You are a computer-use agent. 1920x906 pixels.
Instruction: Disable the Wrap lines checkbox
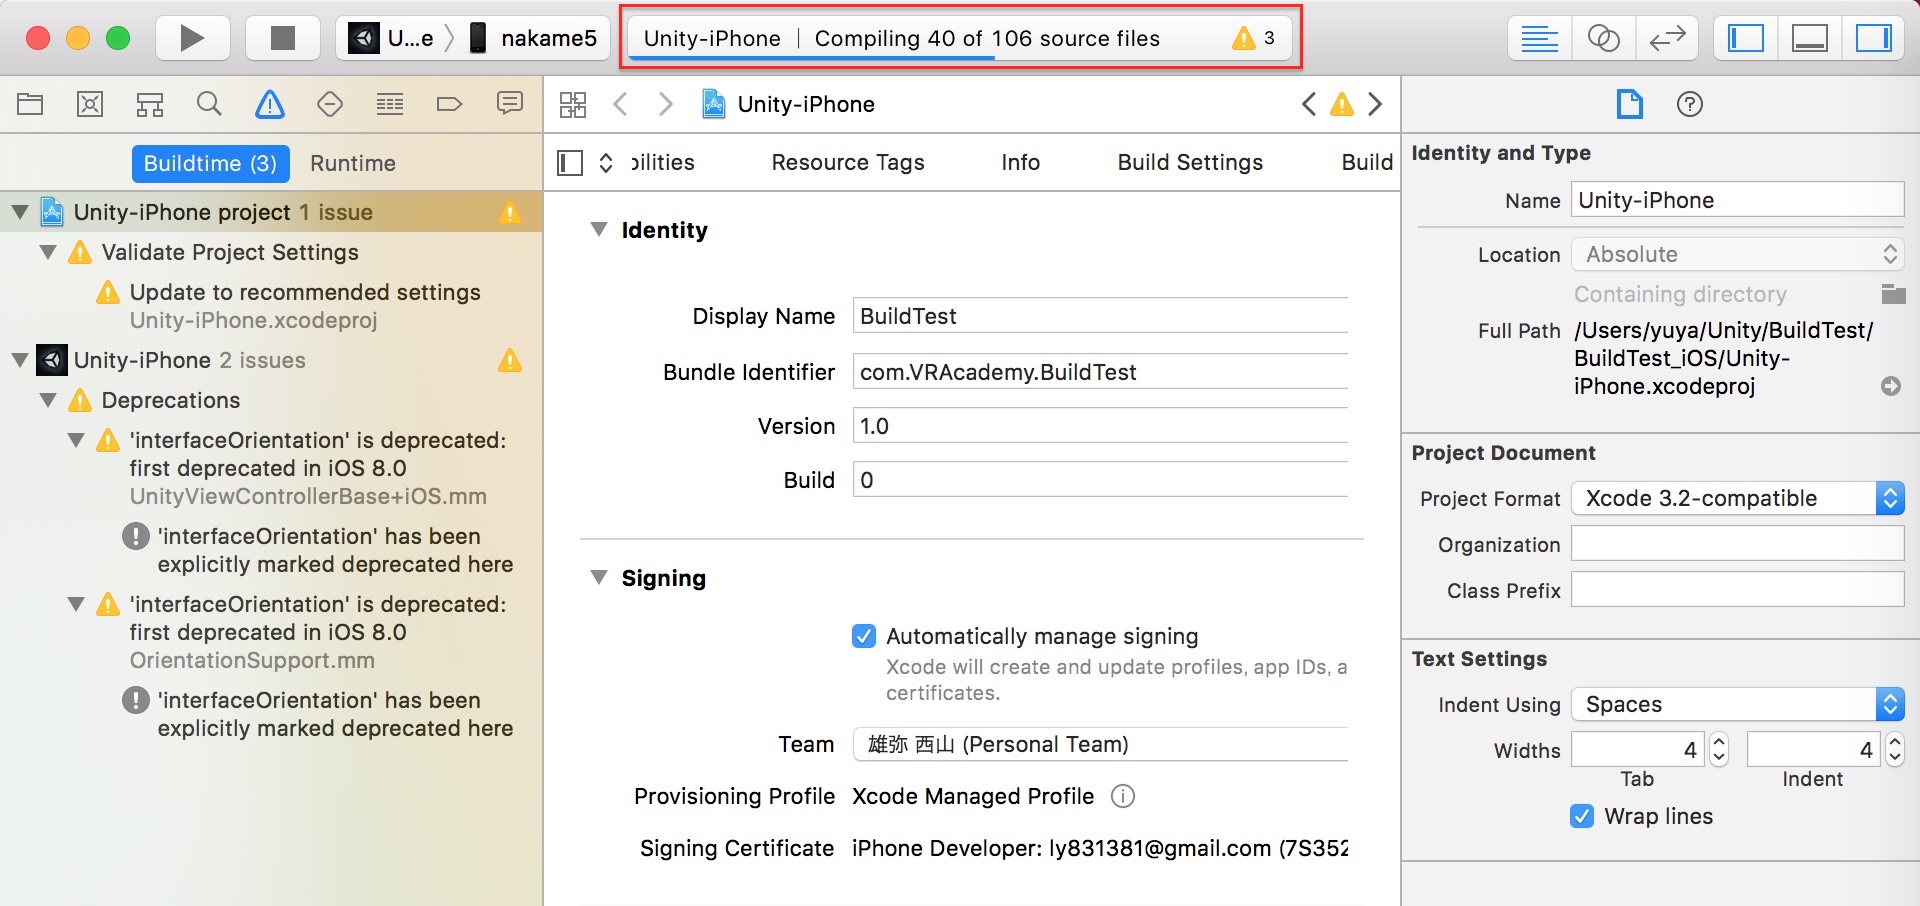coord(1582,816)
